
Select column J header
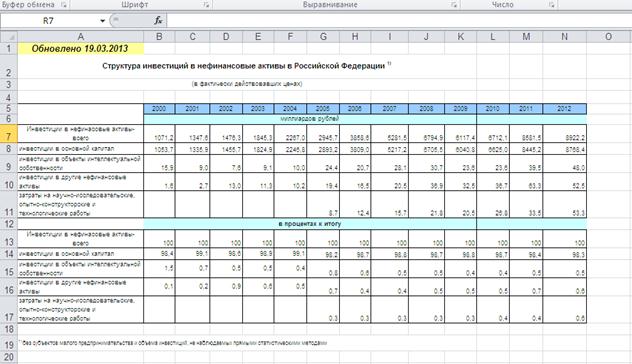[426, 37]
